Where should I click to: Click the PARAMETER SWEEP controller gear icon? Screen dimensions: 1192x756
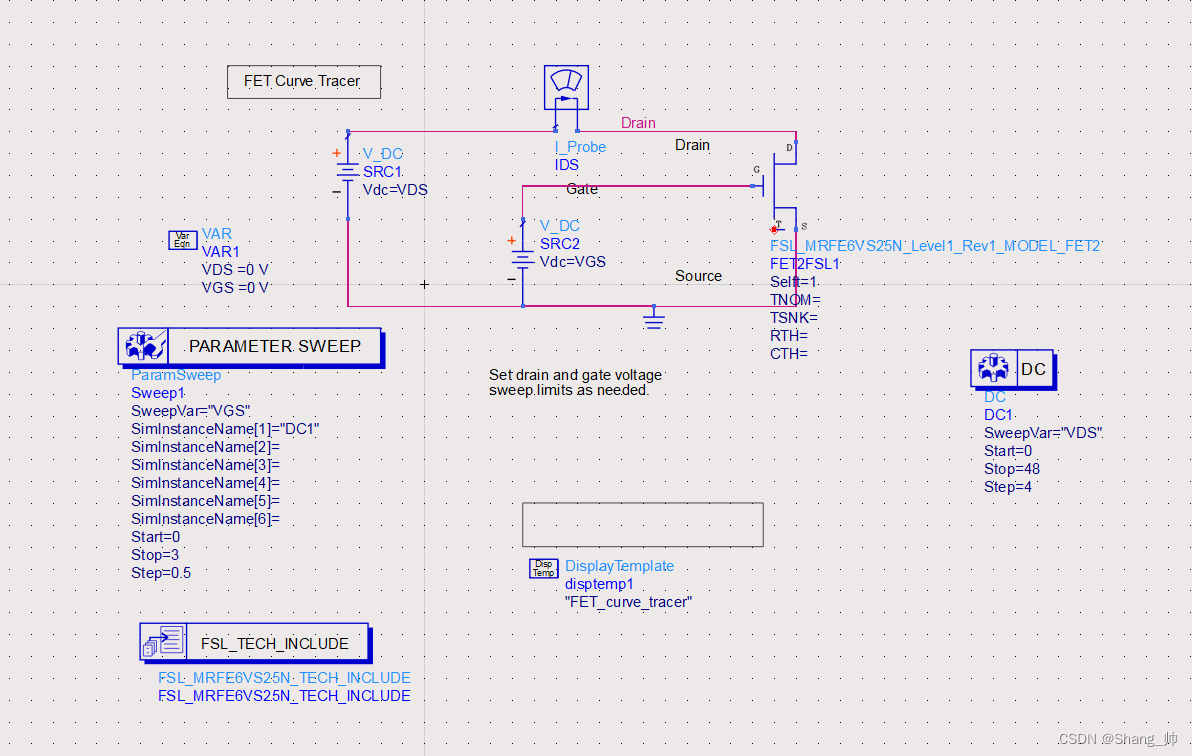[x=143, y=345]
